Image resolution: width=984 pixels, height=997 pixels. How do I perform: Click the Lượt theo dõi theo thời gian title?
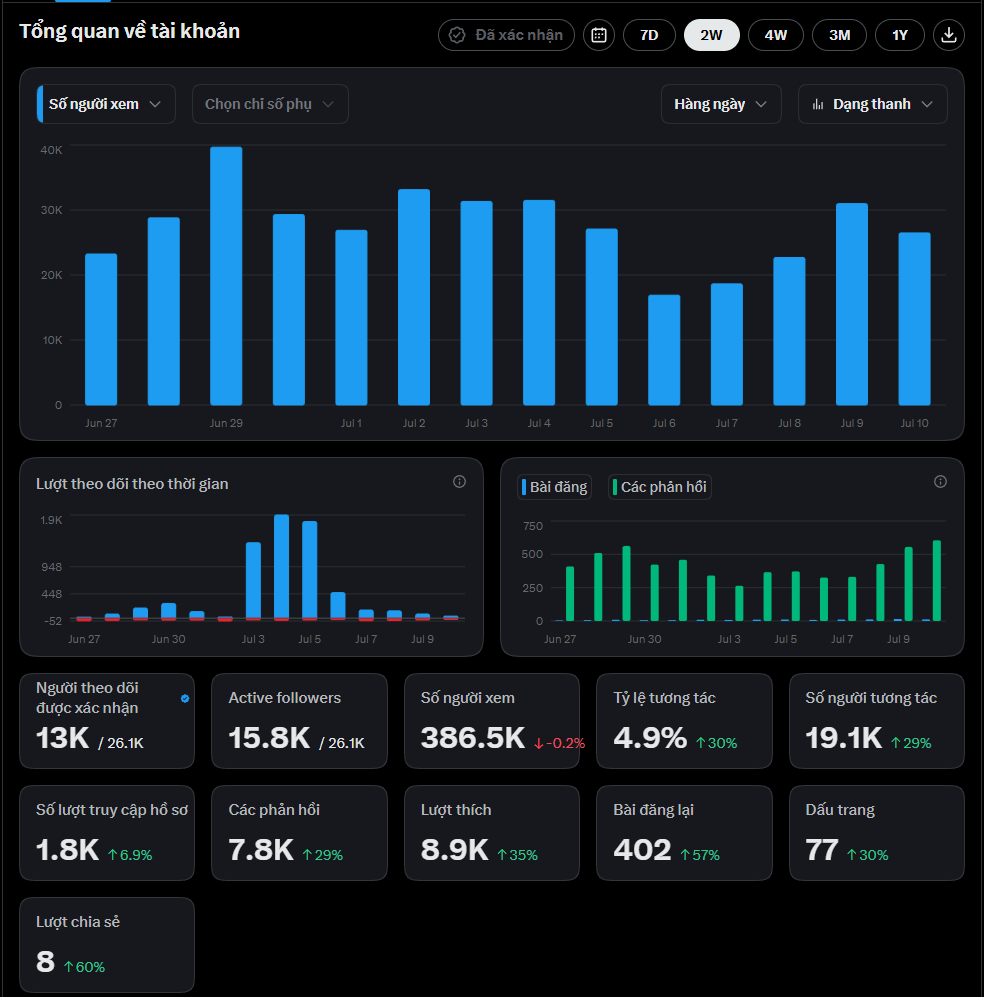click(132, 484)
